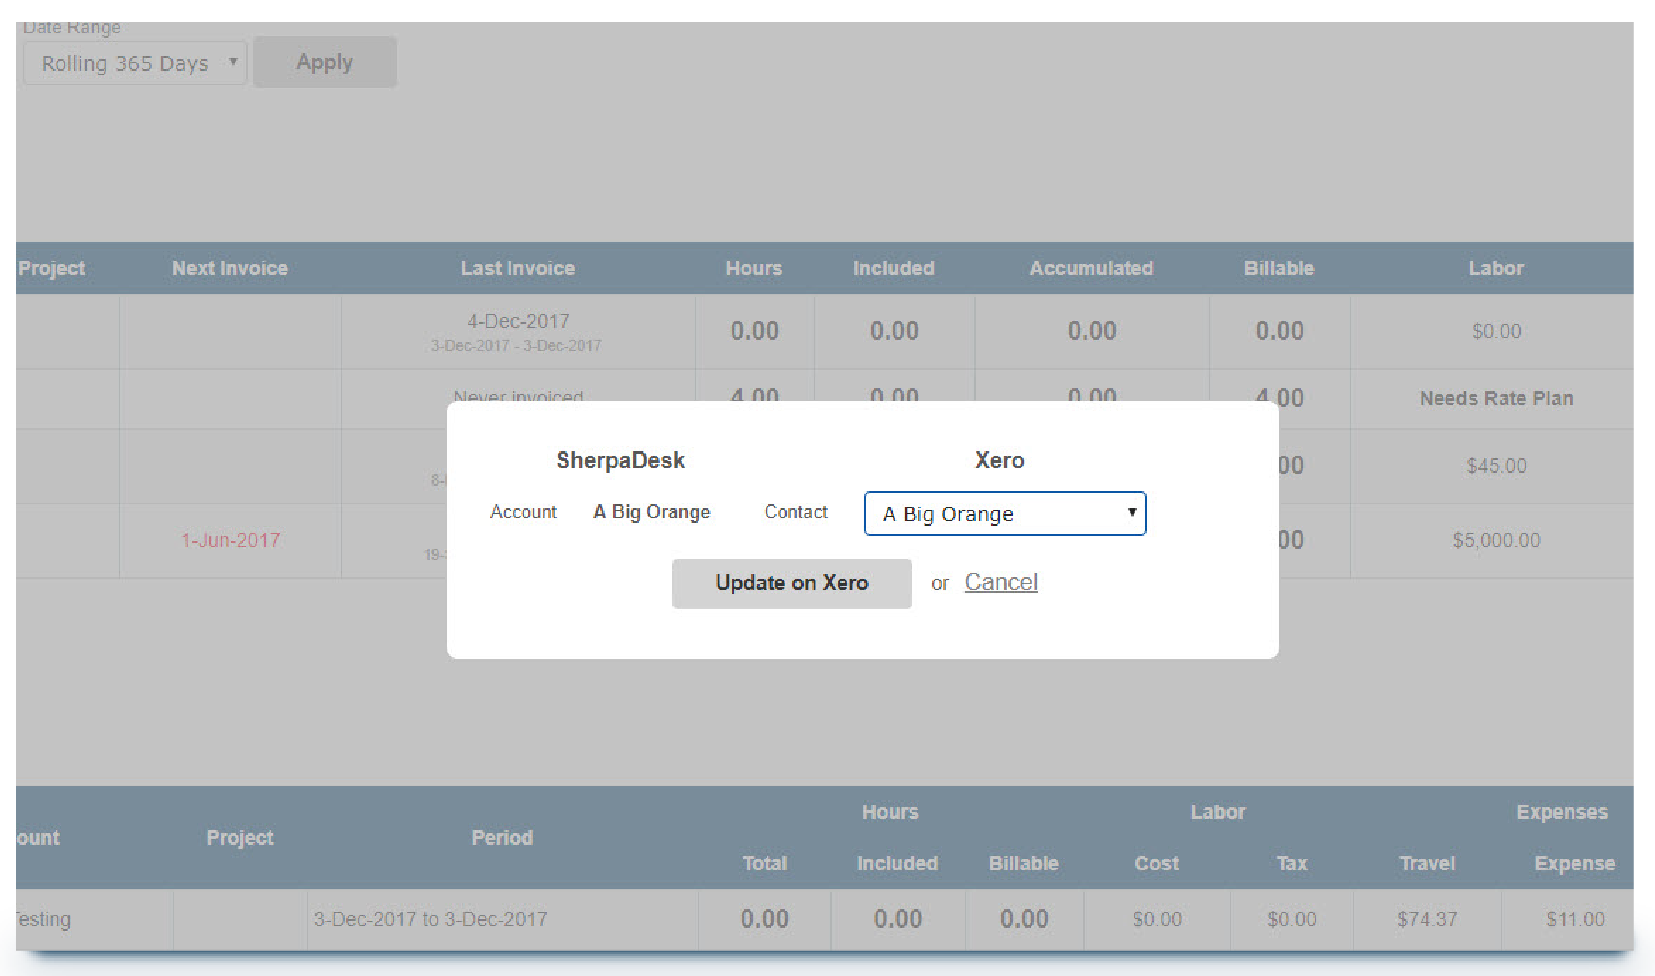Click the Cost column header
Screen dimensions: 1655x976
[1157, 863]
